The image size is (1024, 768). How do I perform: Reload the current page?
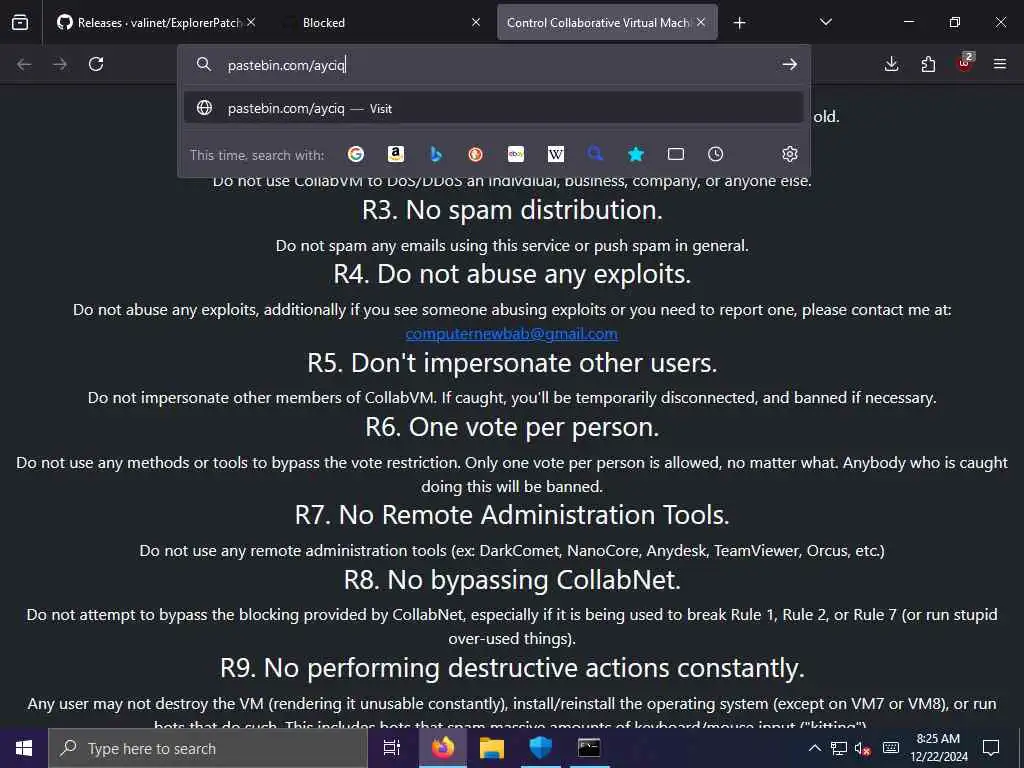click(x=96, y=64)
